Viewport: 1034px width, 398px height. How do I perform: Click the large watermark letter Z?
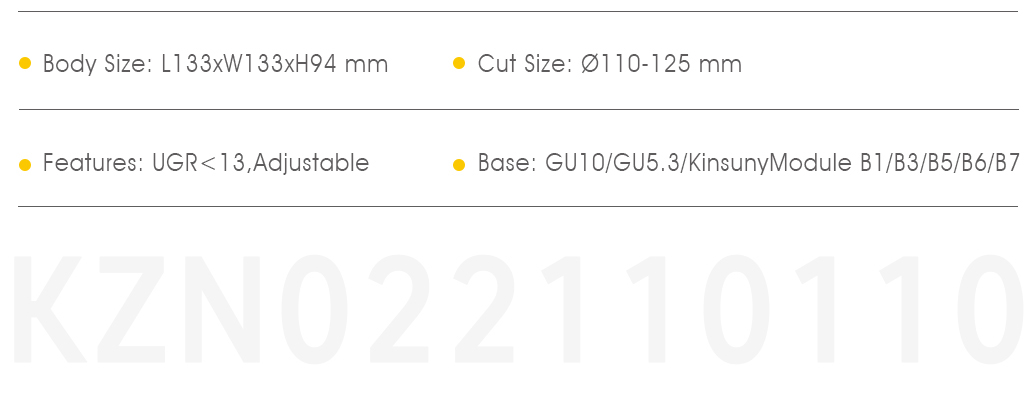point(131,309)
